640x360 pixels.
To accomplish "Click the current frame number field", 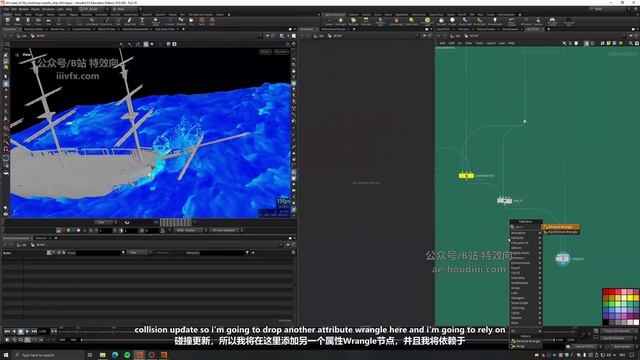I will pyautogui.click(x=43, y=331).
